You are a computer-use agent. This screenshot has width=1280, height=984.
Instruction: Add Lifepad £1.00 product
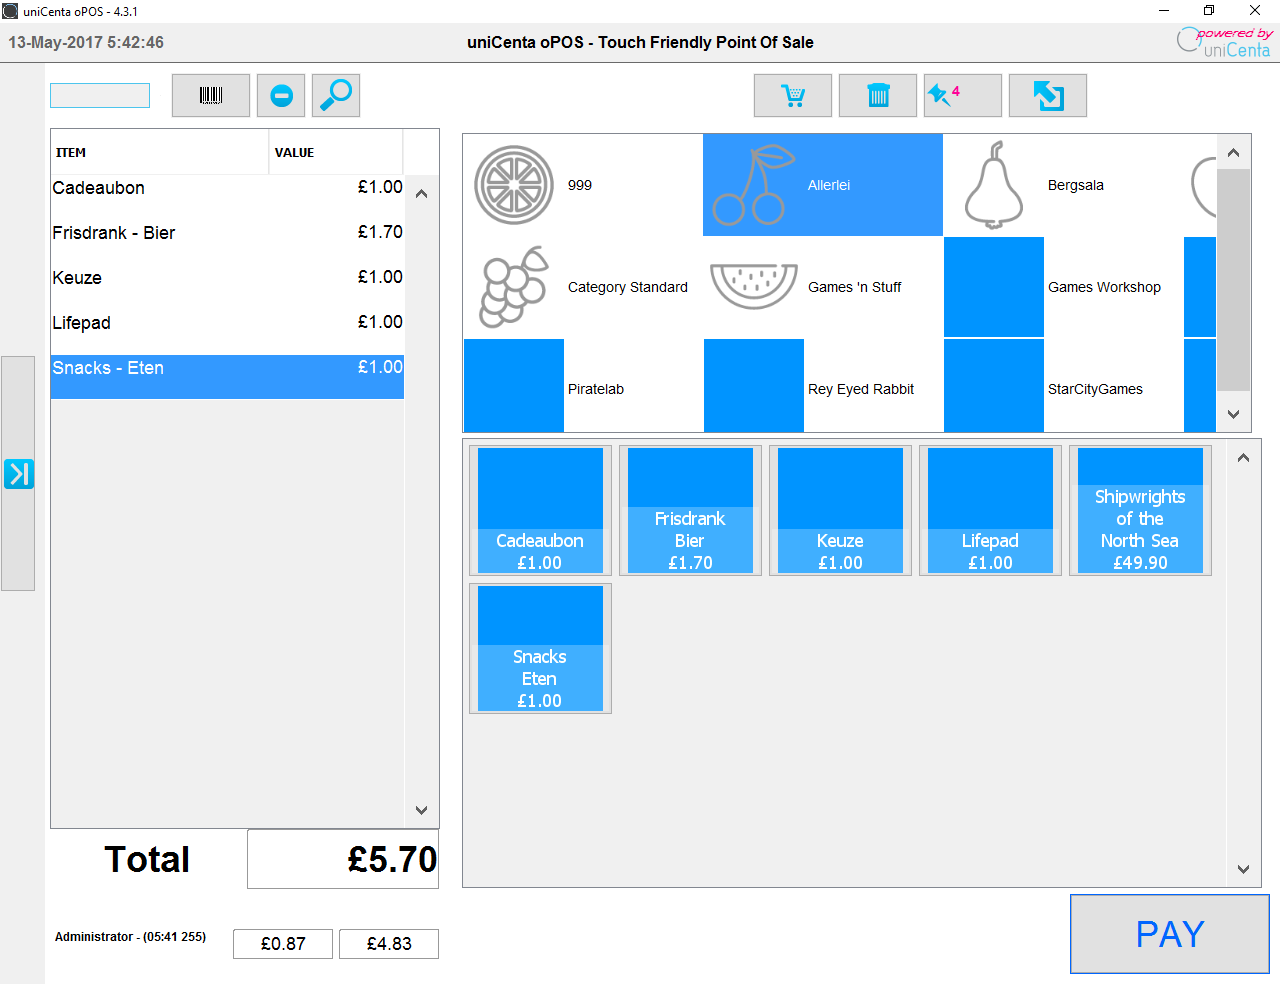pos(990,511)
